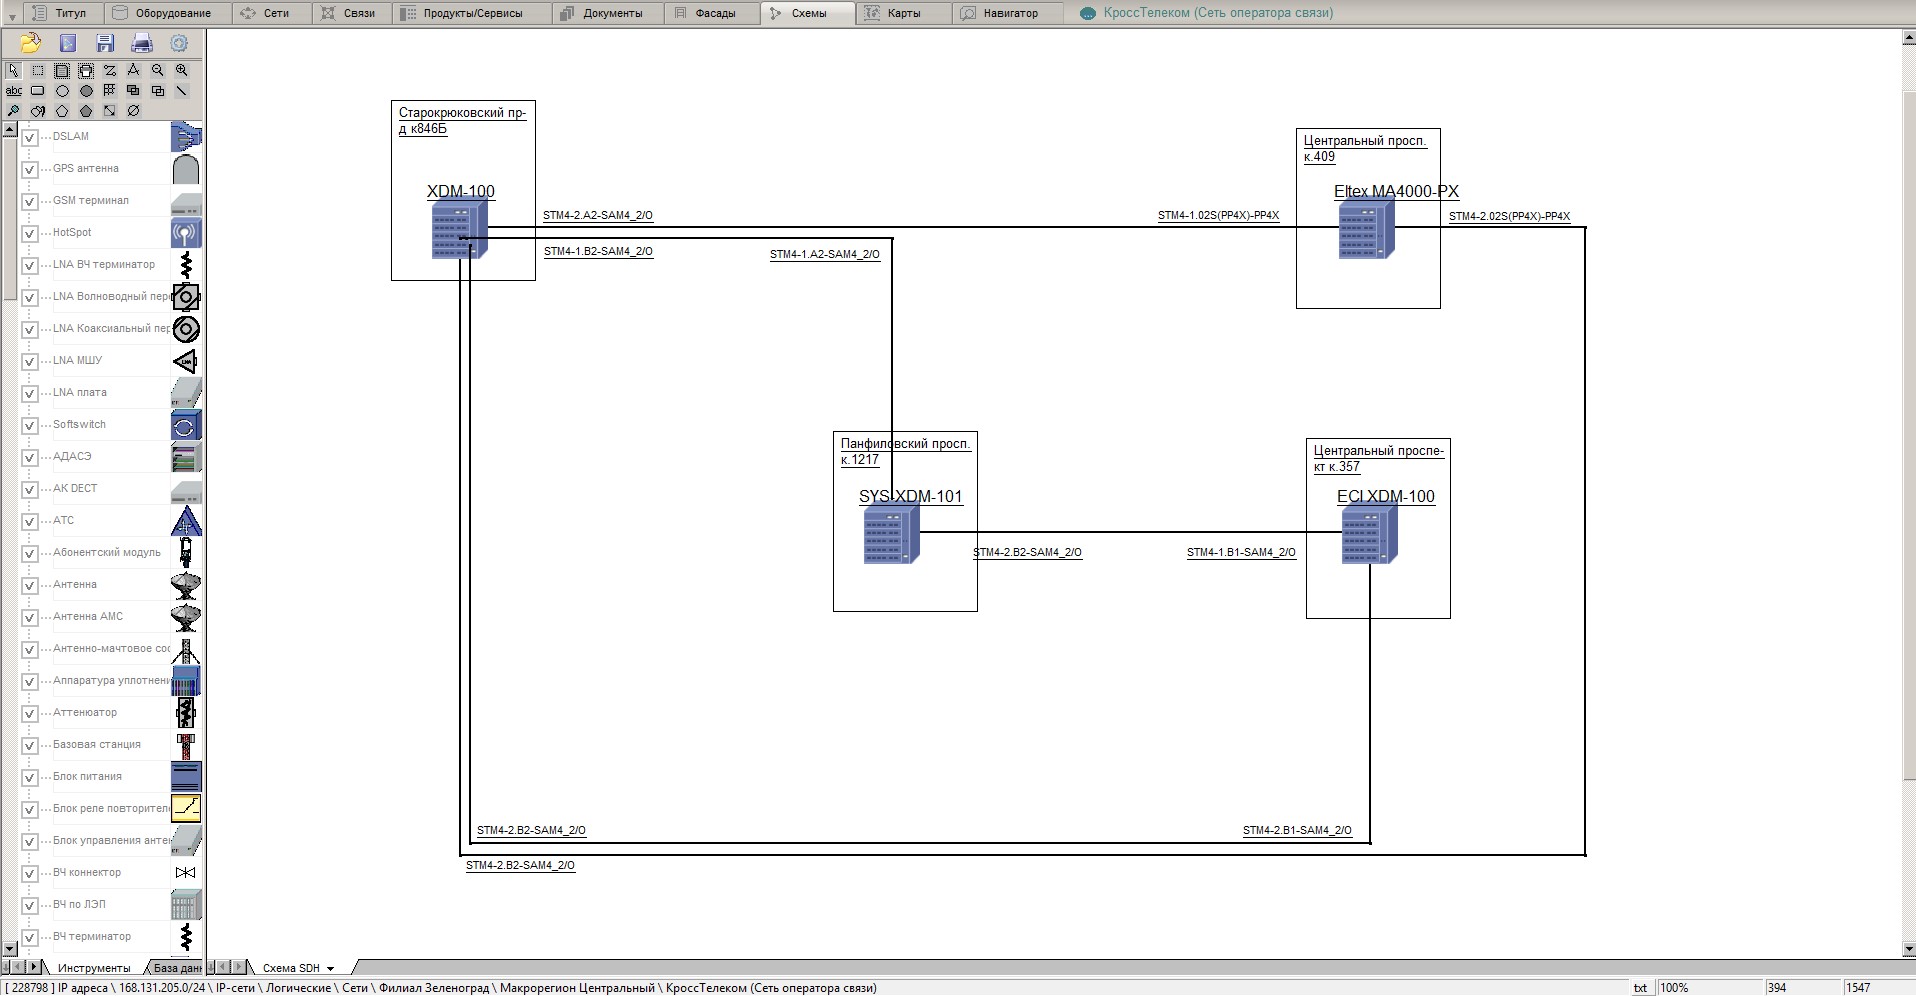Toggle the Базовая станция checkbox

30,746
